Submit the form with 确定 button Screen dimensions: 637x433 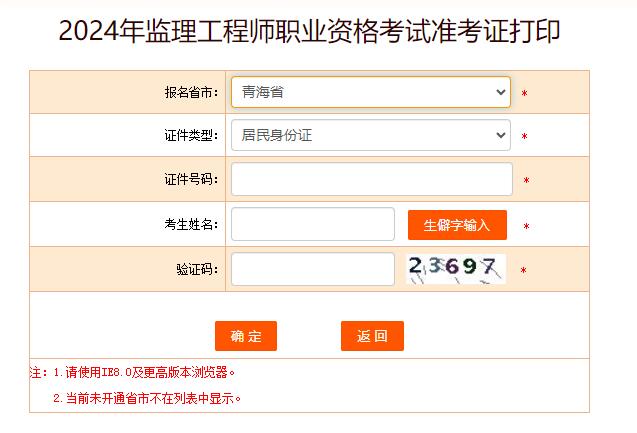[246, 336]
